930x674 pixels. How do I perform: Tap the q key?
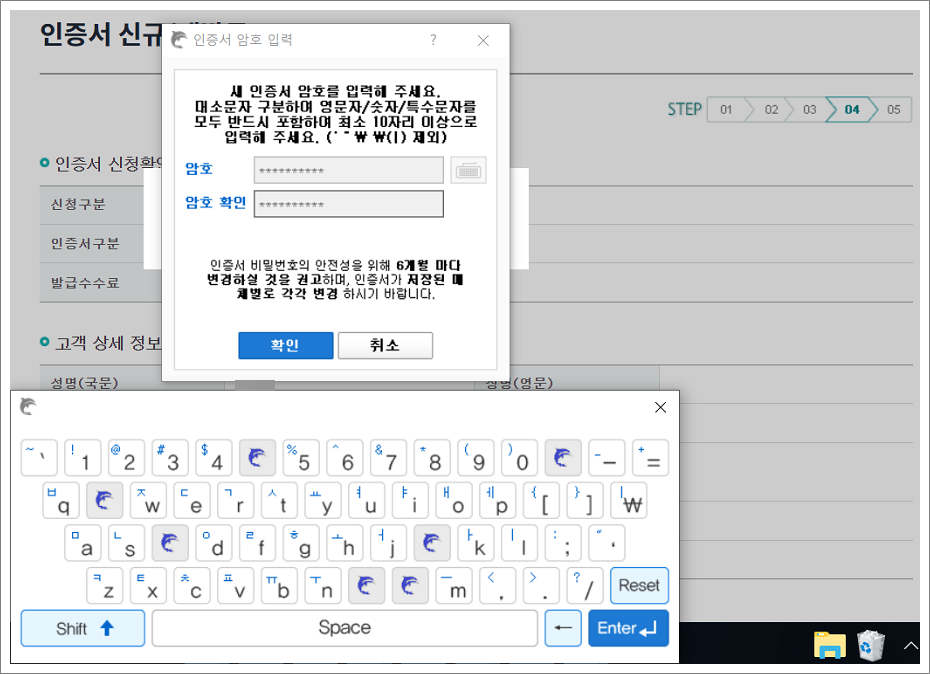coord(61,500)
